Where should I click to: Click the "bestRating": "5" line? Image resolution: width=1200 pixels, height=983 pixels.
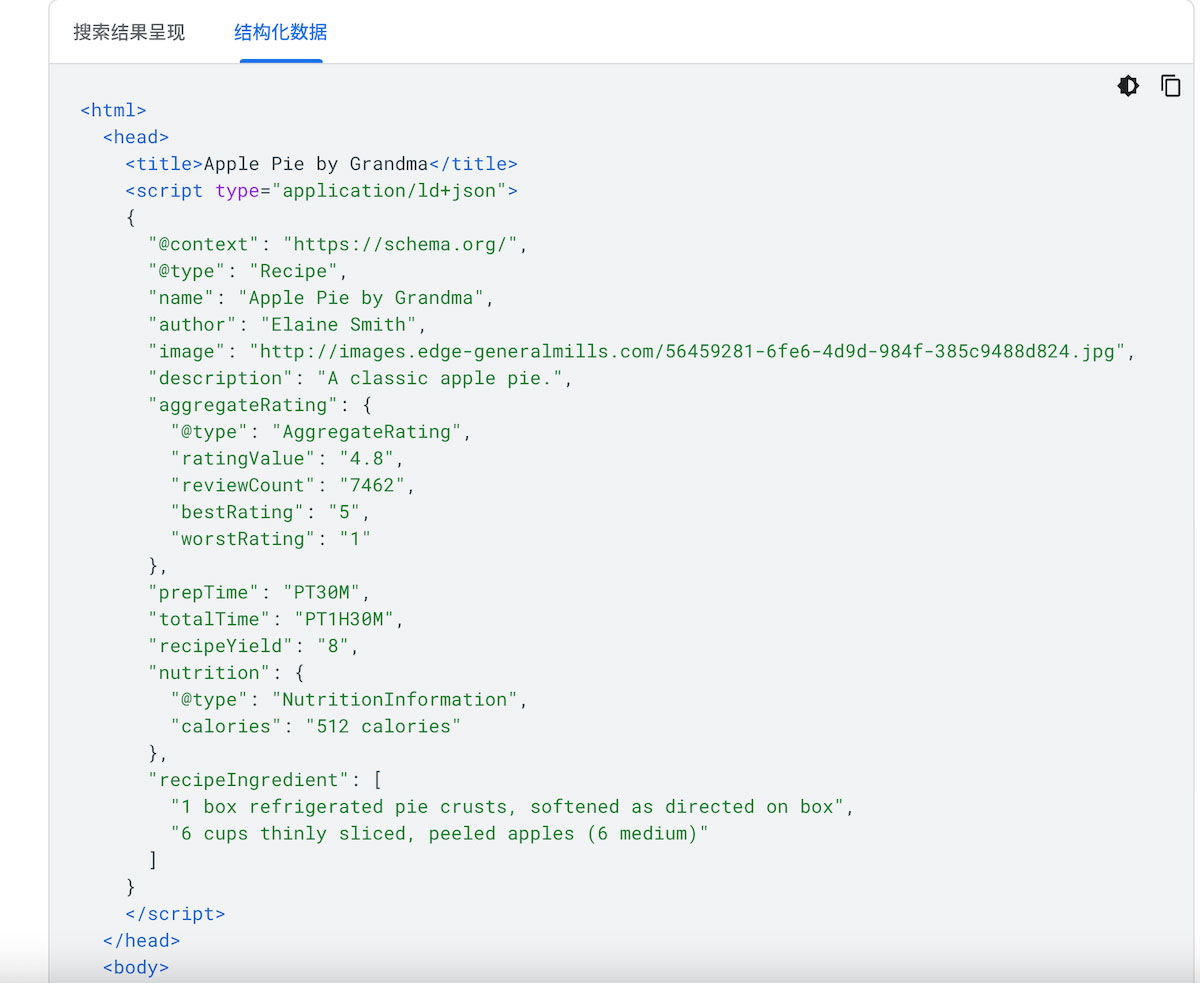point(271,512)
